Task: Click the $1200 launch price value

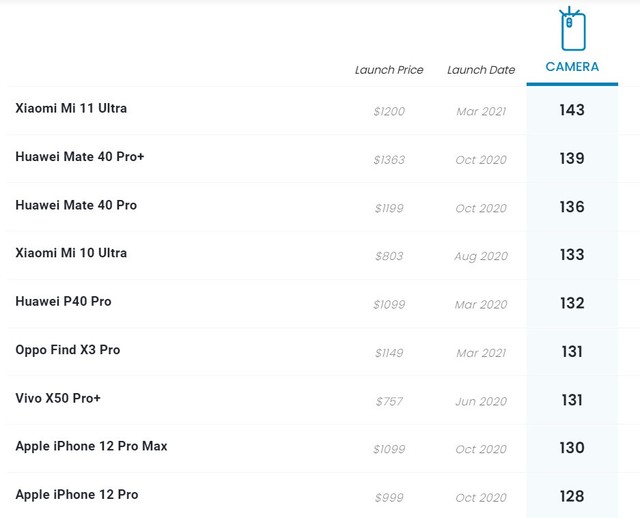Action: 389,111
